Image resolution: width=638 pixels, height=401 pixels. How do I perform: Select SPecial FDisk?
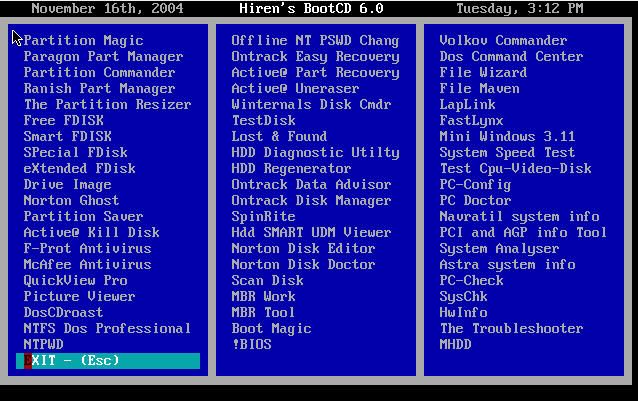pos(75,153)
